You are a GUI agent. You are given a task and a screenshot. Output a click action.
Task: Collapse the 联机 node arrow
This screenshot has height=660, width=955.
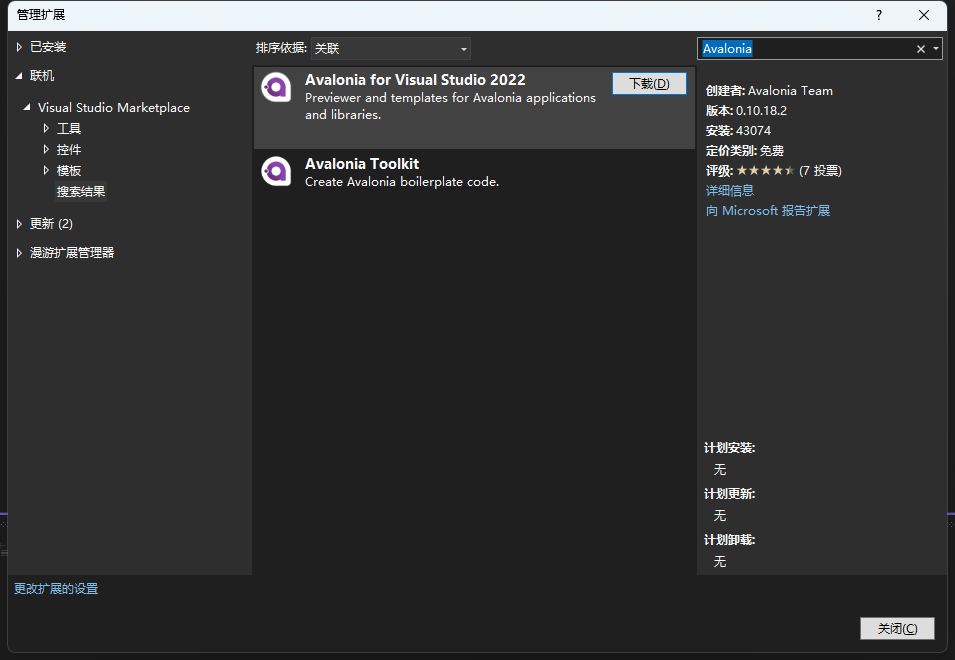pos(19,76)
